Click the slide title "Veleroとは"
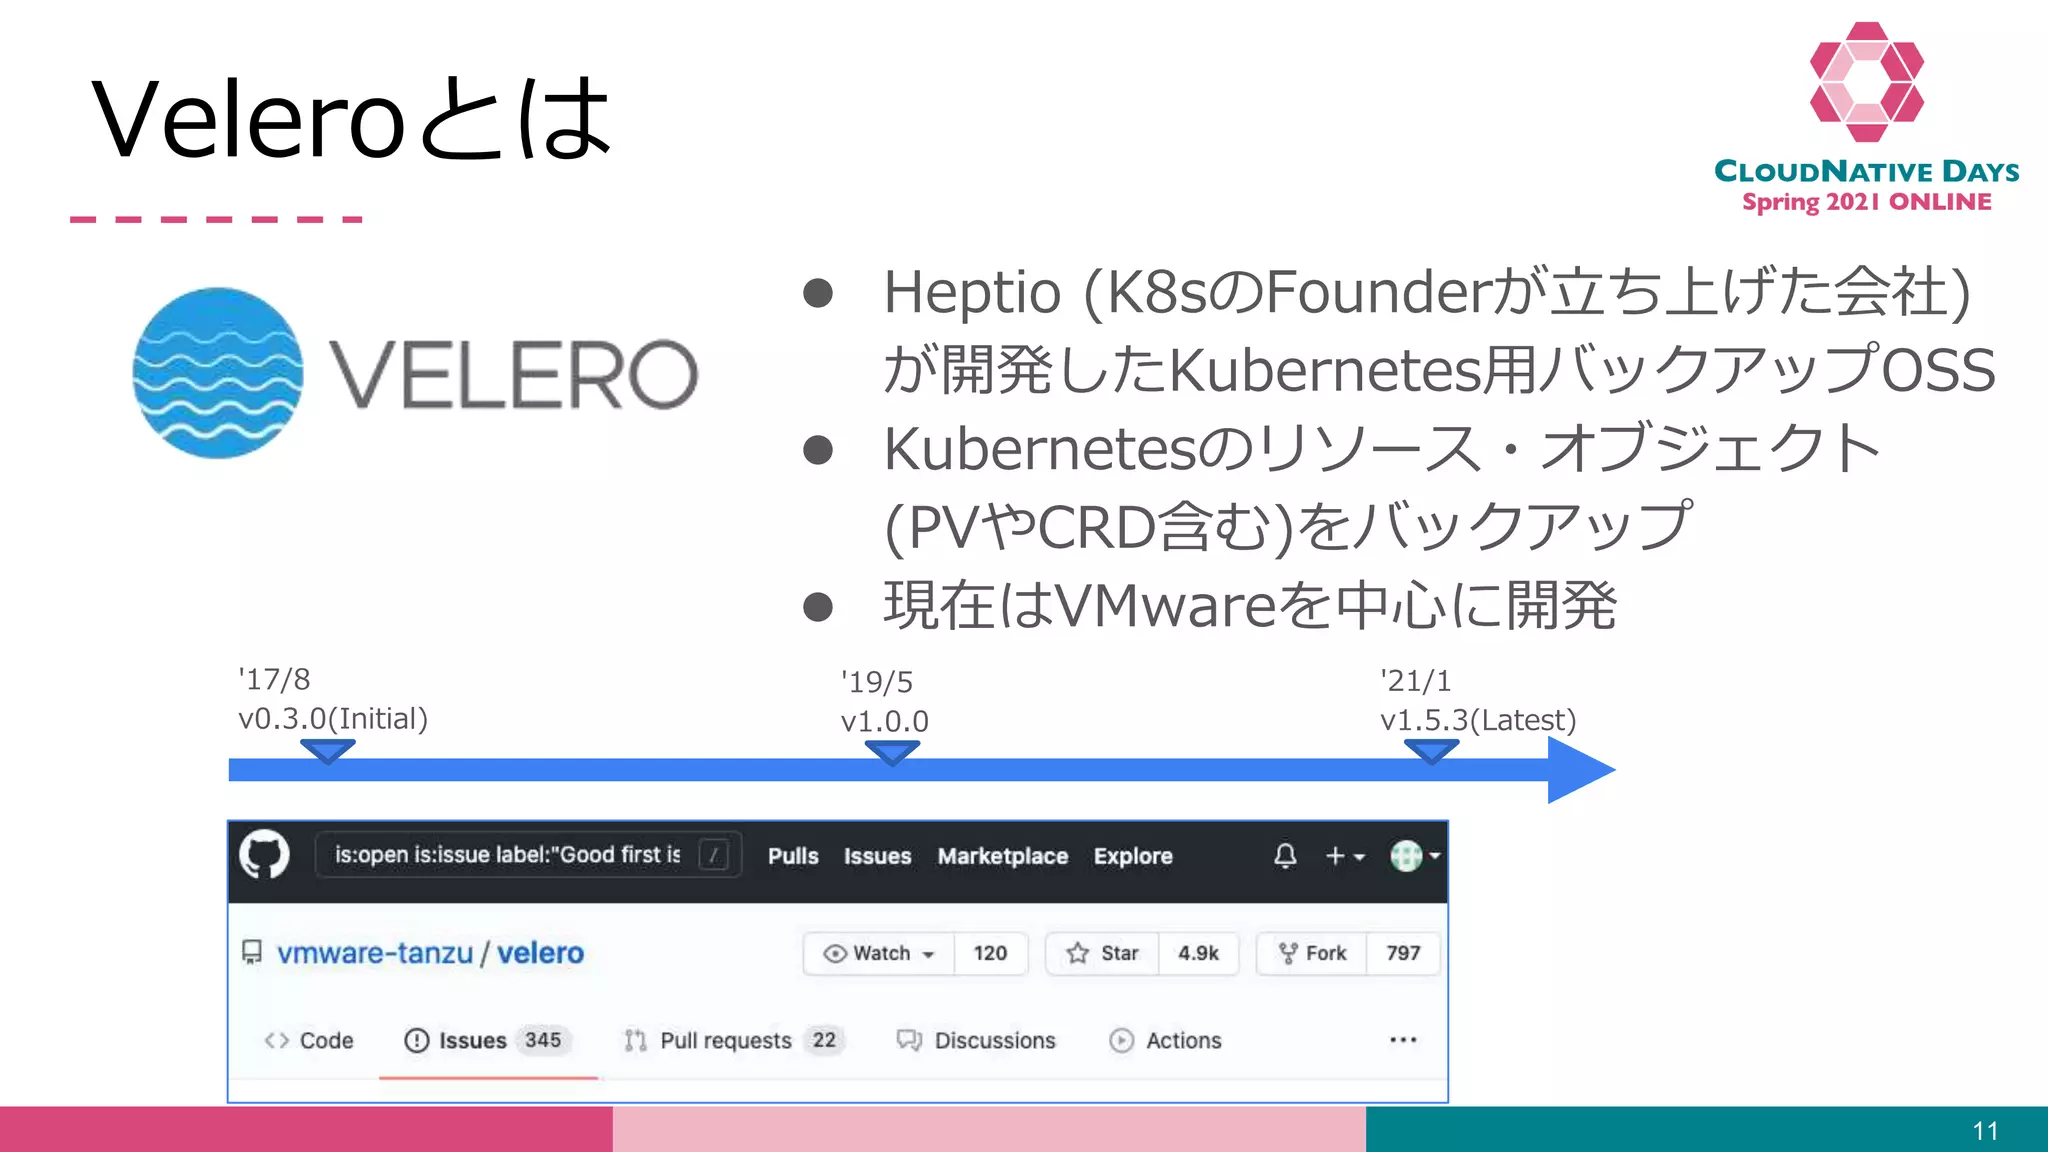 (352, 119)
